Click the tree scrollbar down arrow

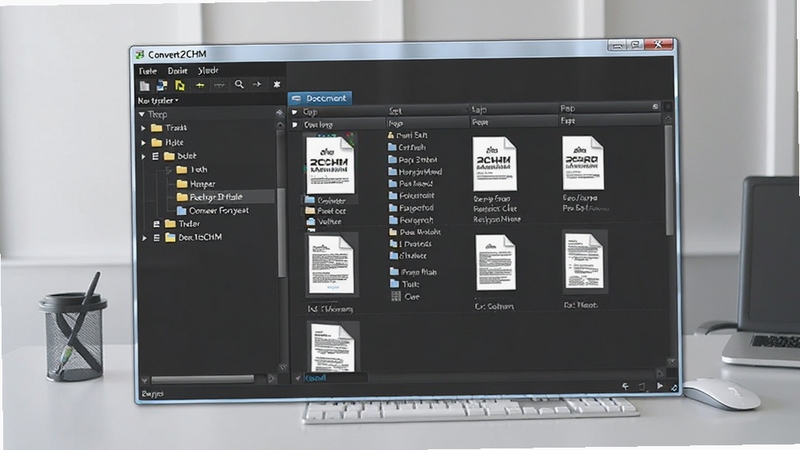tap(282, 367)
